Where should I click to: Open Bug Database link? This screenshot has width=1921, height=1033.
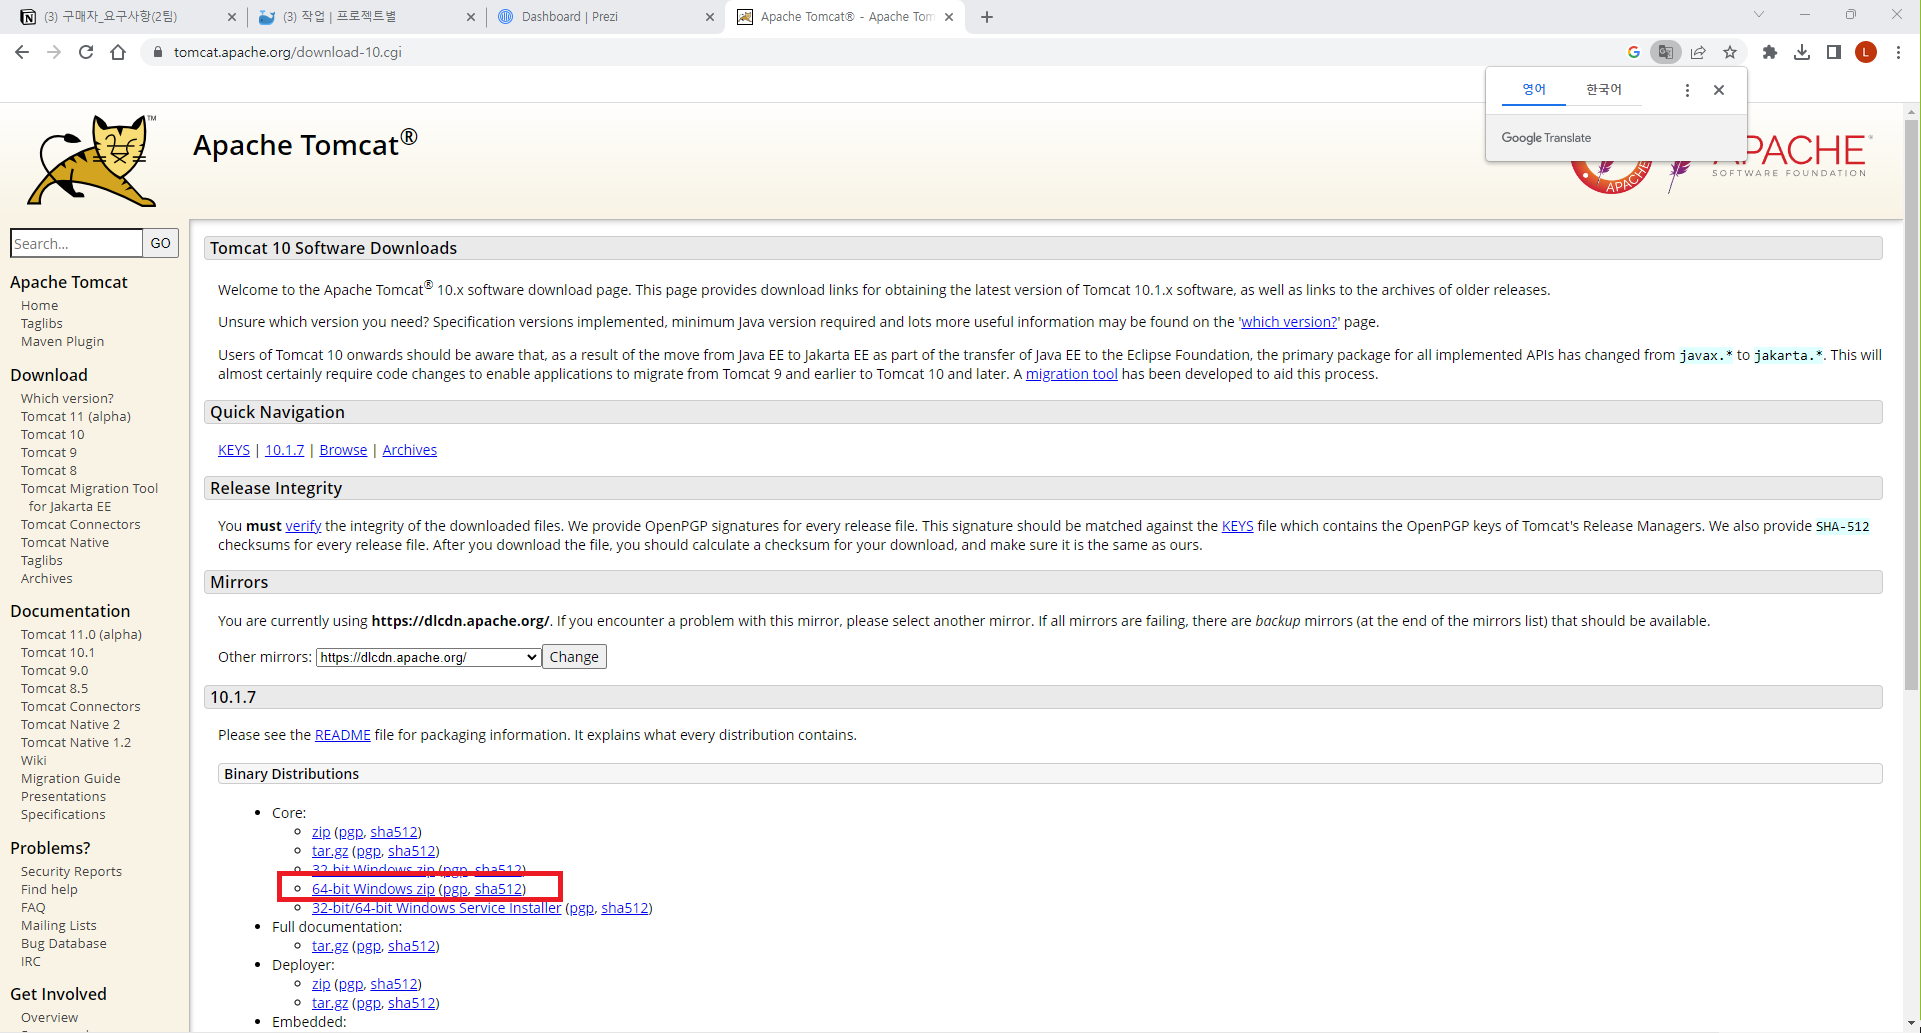pos(64,943)
